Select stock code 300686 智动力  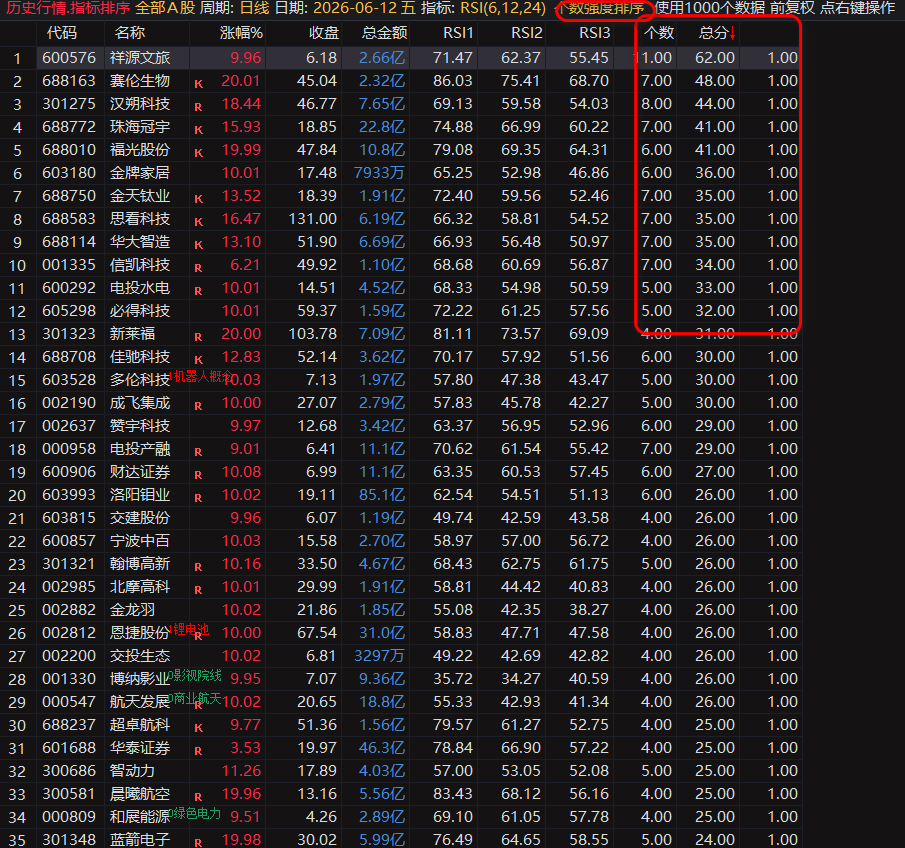(69, 771)
